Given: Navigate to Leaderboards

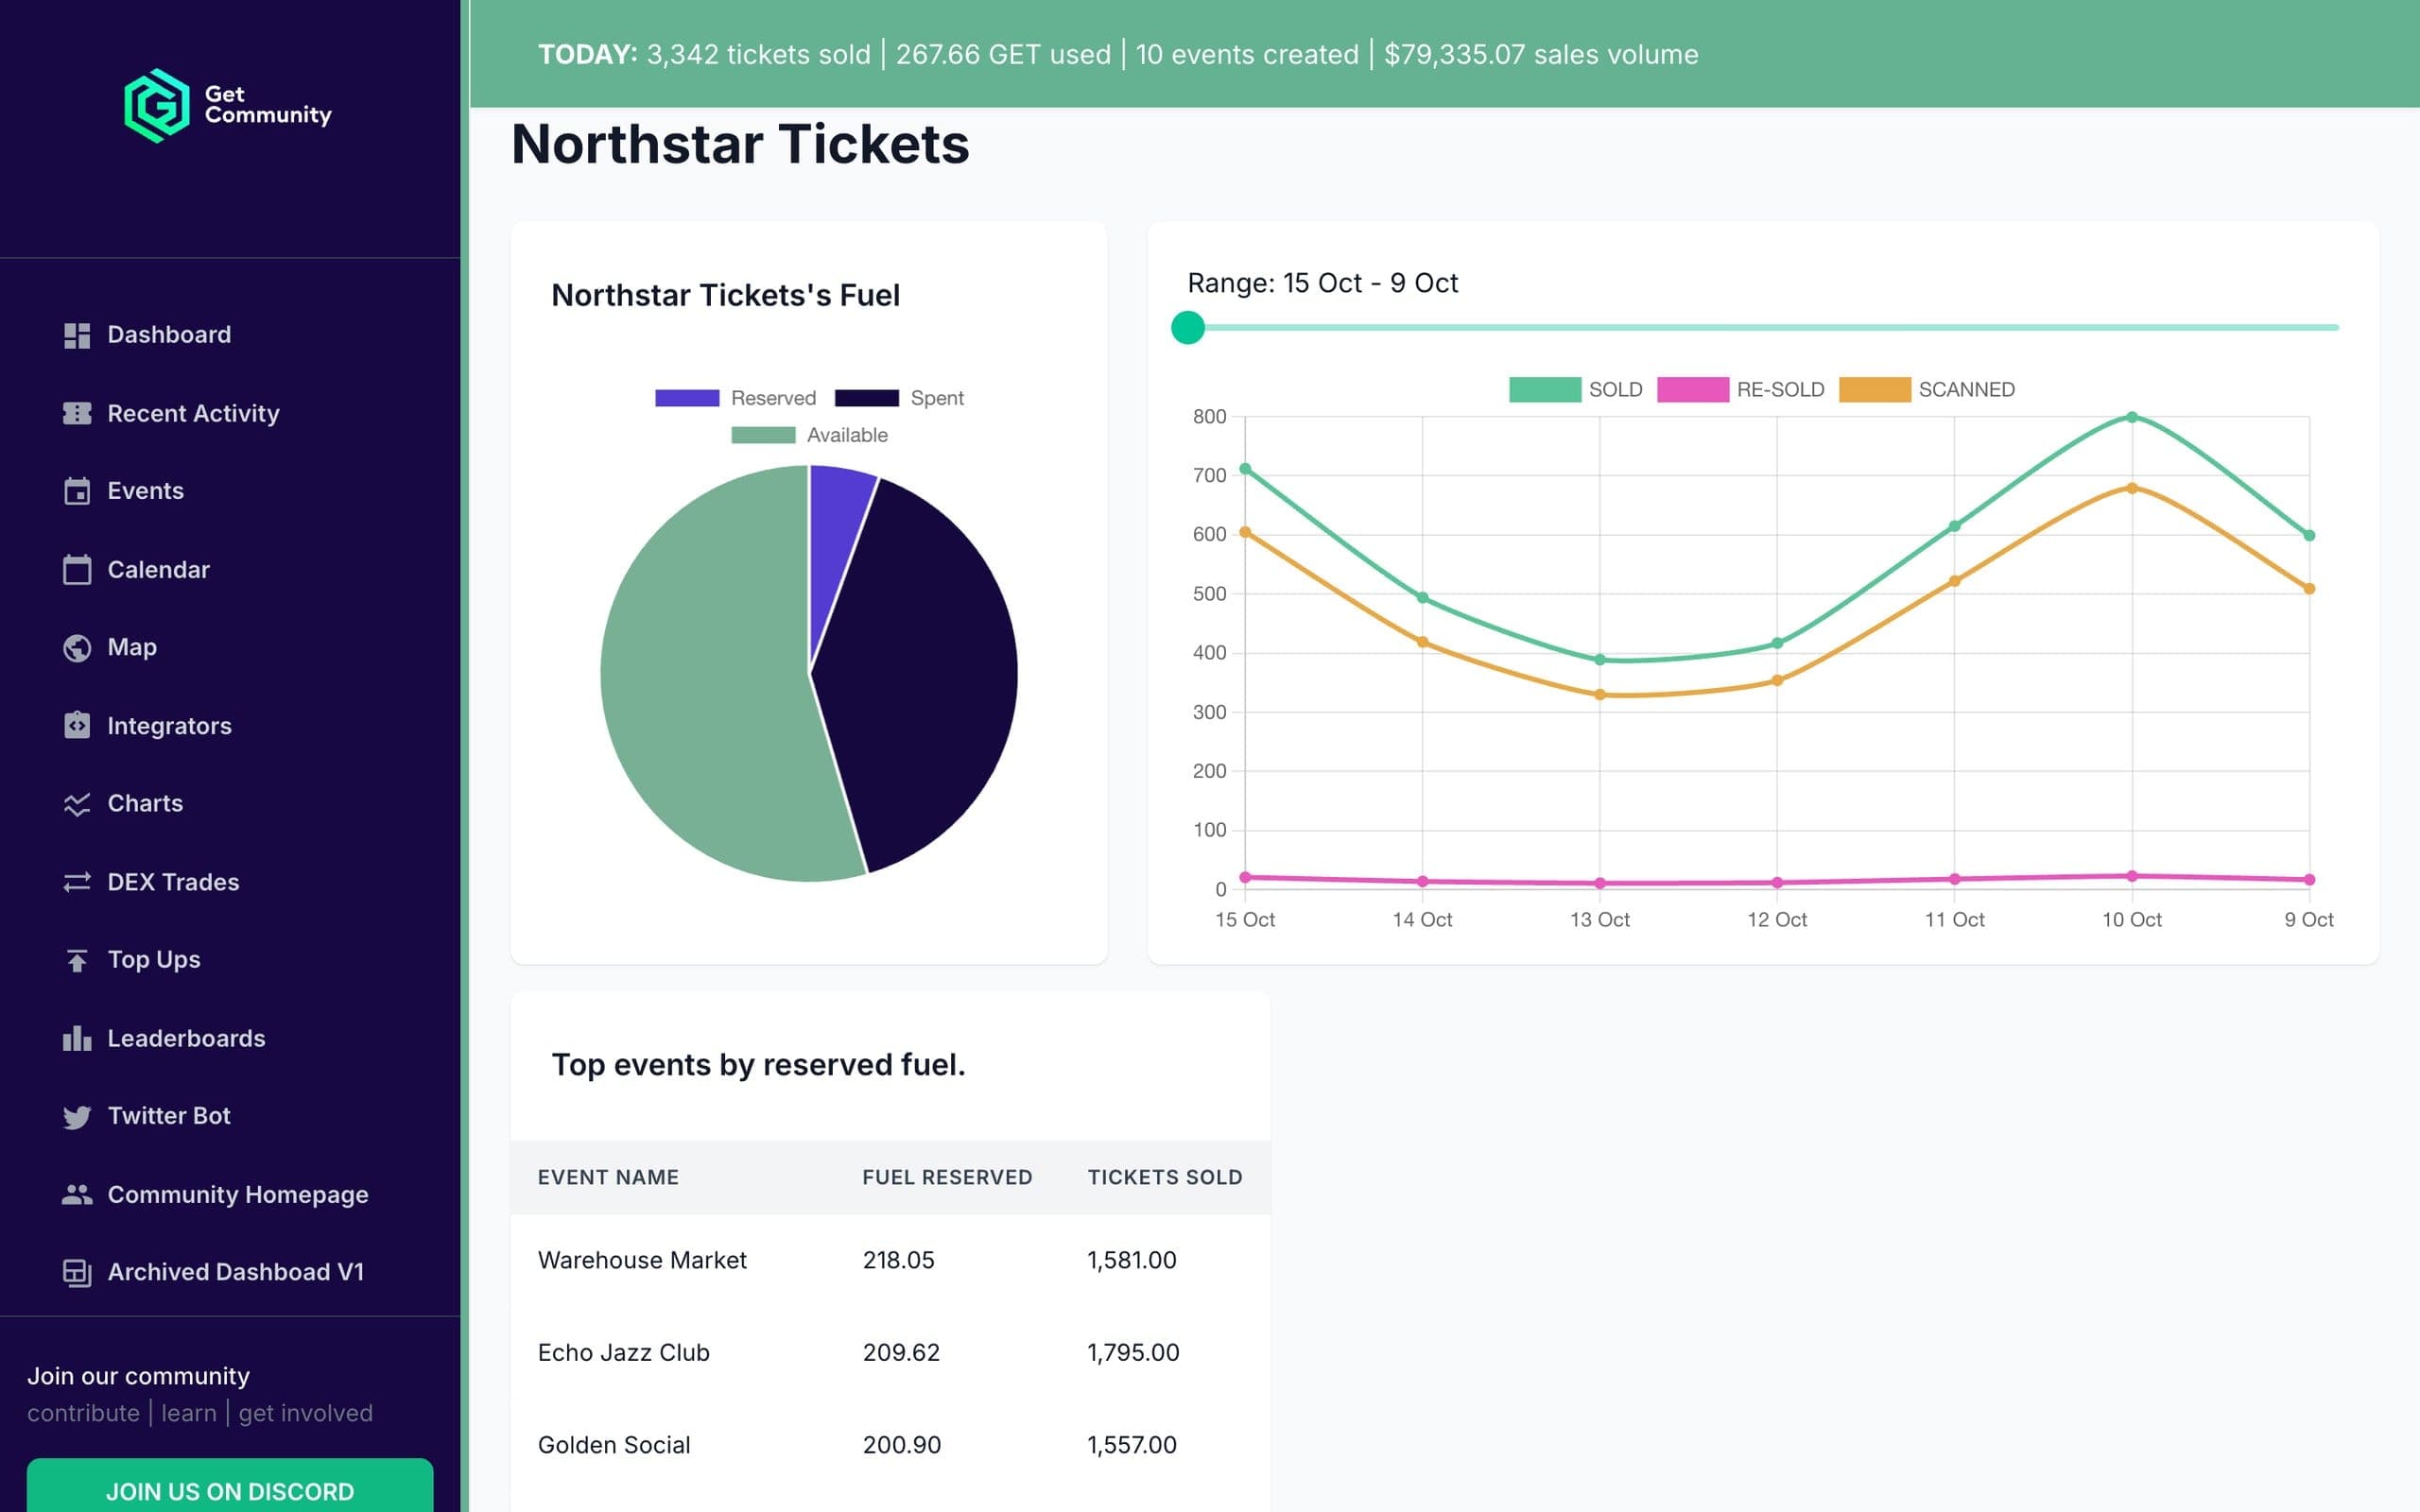Looking at the screenshot, I should (x=186, y=1038).
